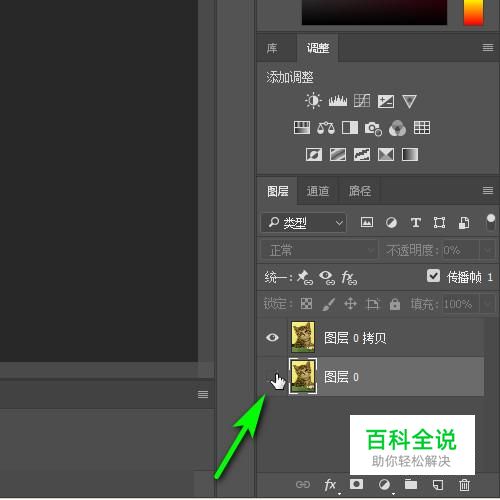
Task: Hide the 图层 0 拷贝 layer
Action: coord(272,337)
